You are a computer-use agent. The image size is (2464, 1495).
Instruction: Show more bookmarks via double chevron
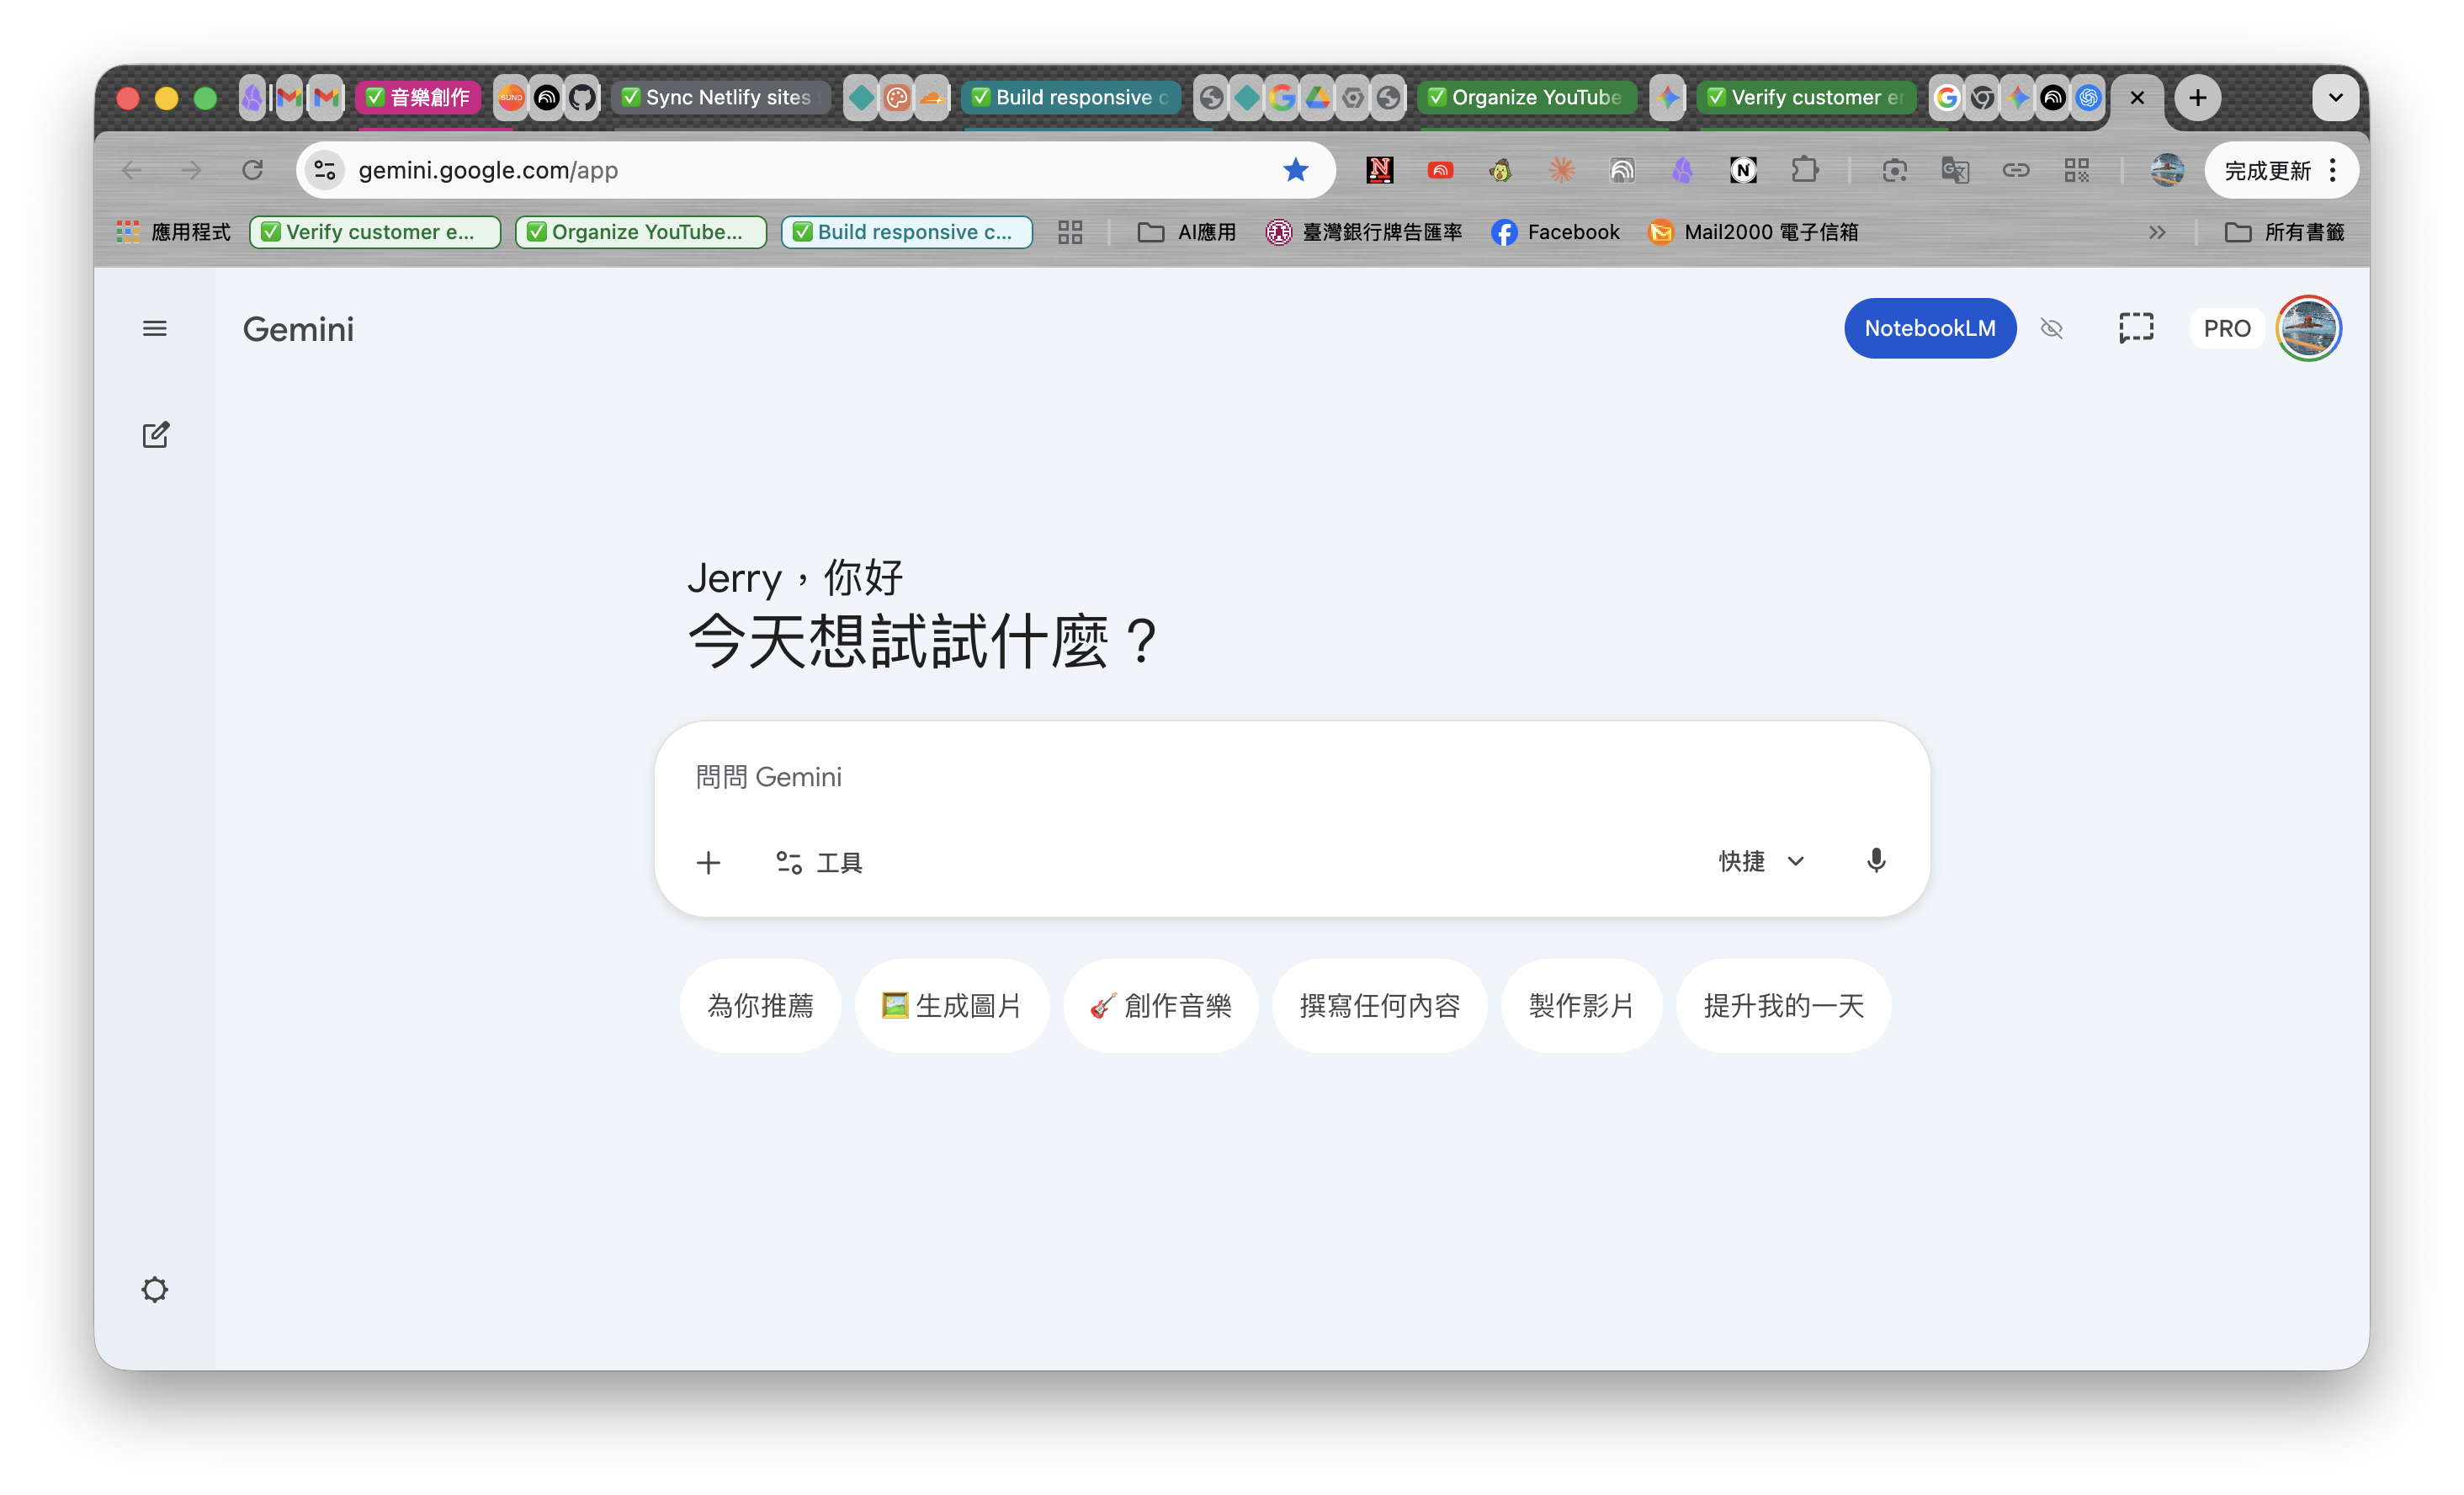[x=2156, y=232]
